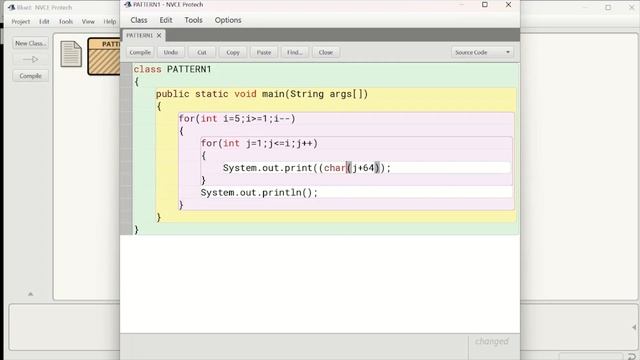
Task: Expand the Source Code view dropdown
Action: 482,52
